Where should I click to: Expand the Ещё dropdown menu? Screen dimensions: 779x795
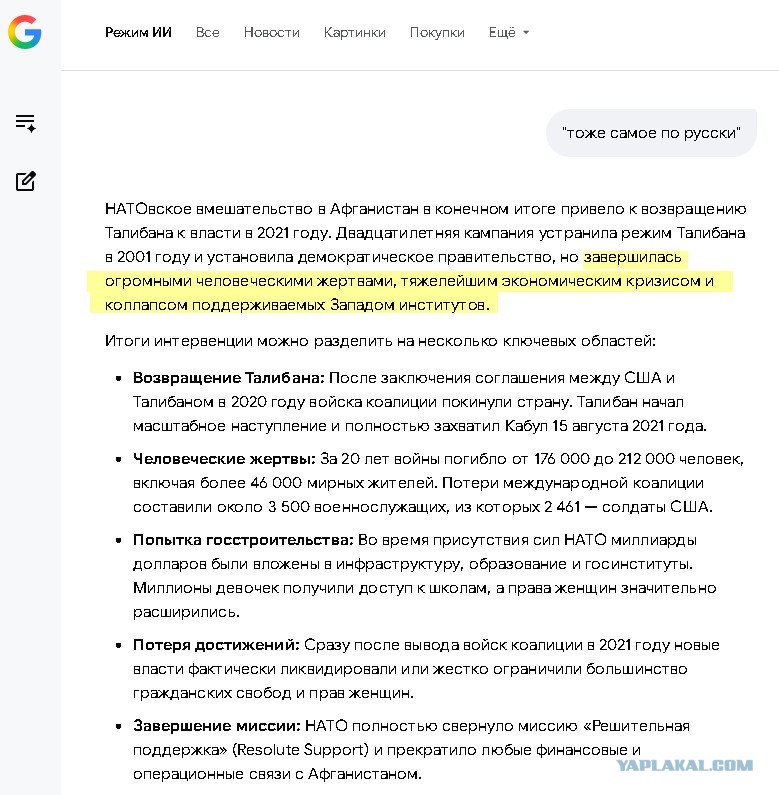(509, 32)
